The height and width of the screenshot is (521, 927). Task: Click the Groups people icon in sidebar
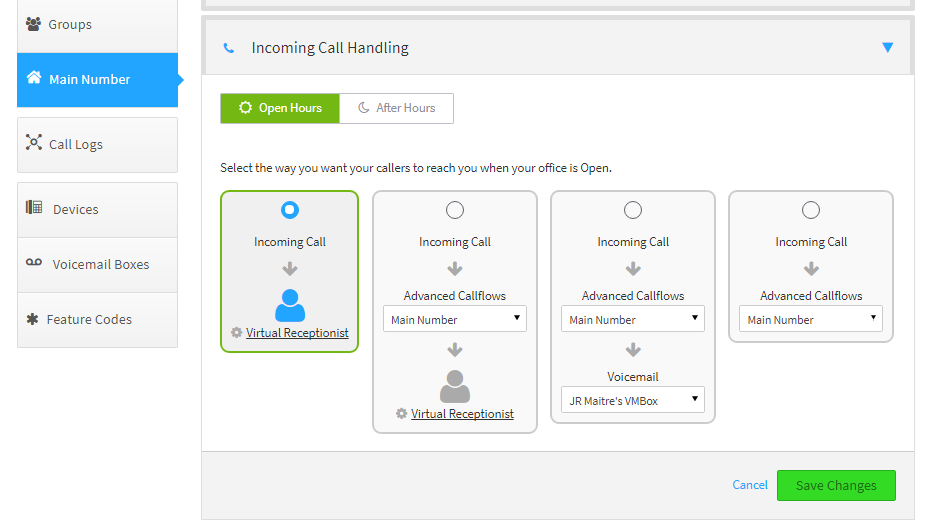coord(34,24)
